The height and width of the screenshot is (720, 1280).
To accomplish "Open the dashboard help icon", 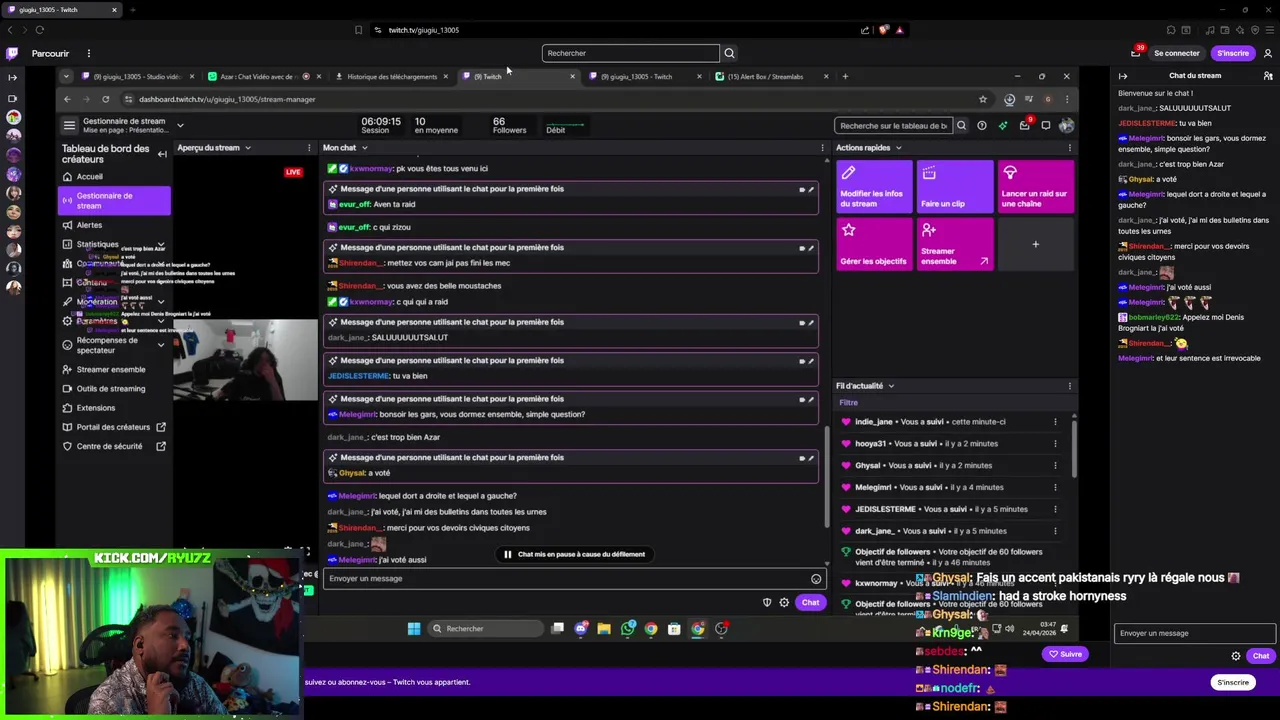I will [x=982, y=126].
